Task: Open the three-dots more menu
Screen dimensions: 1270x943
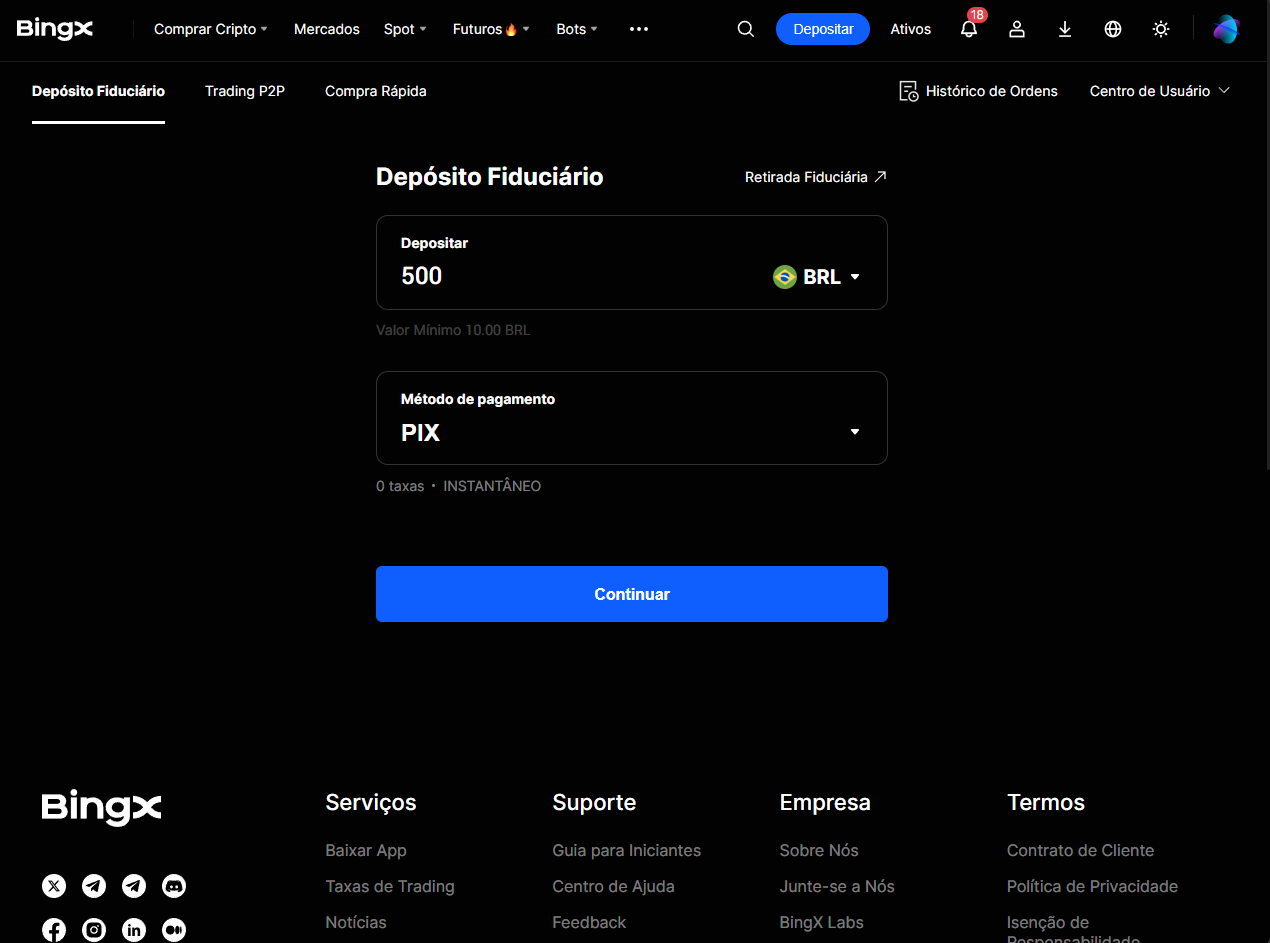Action: [x=639, y=29]
